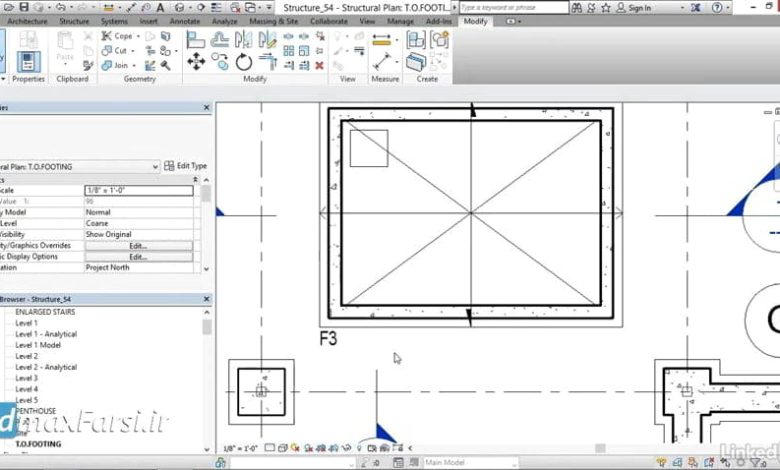Choose the Mirror - Pick Axis tool
The height and width of the screenshot is (470, 780).
[243, 40]
